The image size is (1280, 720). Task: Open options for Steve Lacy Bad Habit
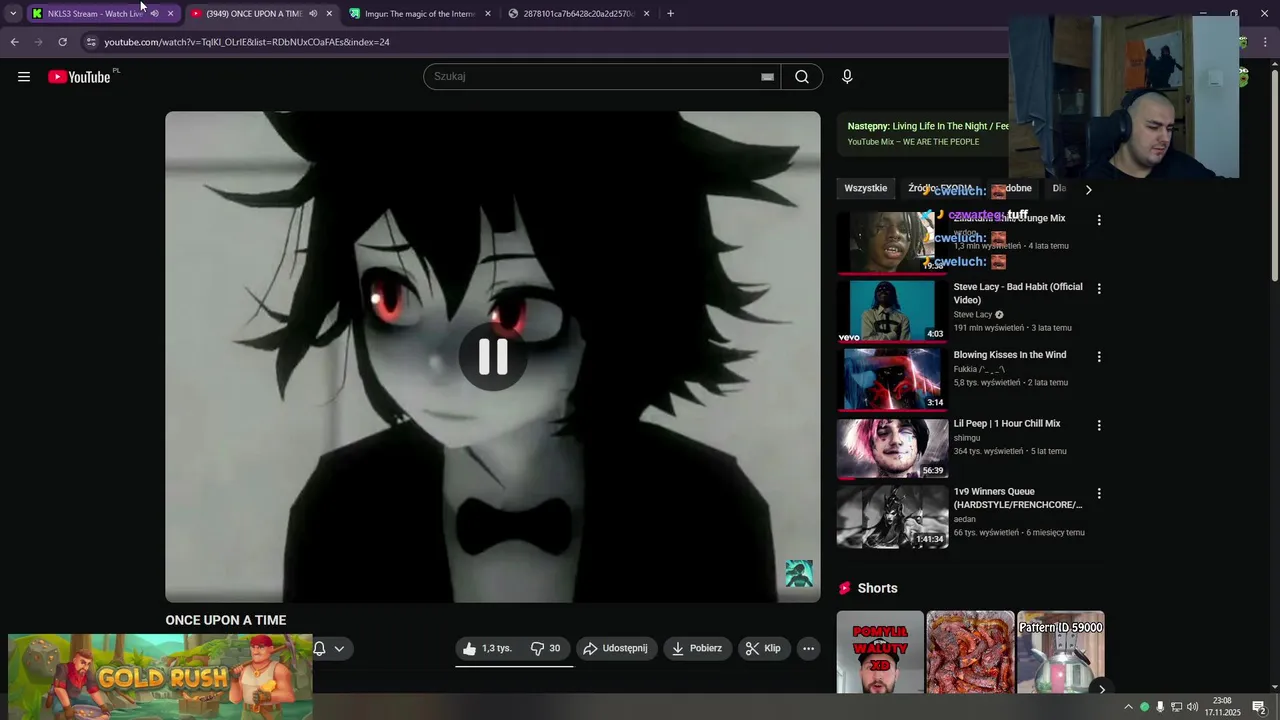(x=1099, y=289)
